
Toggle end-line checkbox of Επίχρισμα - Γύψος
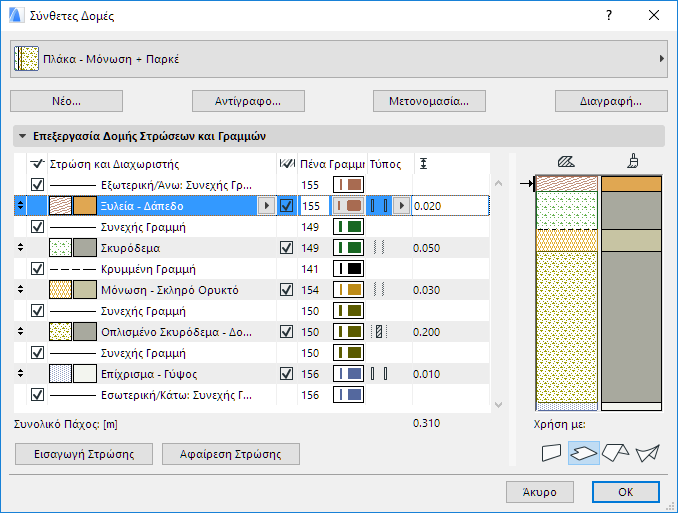(287, 374)
